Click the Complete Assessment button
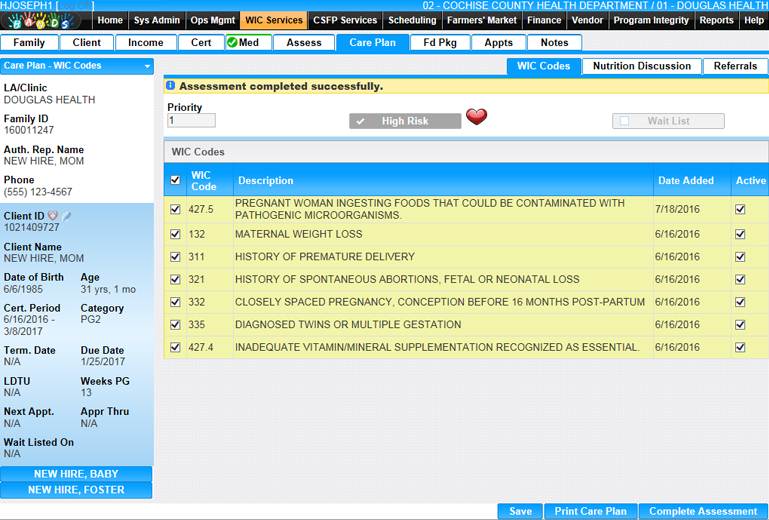This screenshot has height=520, width=769. [703, 511]
